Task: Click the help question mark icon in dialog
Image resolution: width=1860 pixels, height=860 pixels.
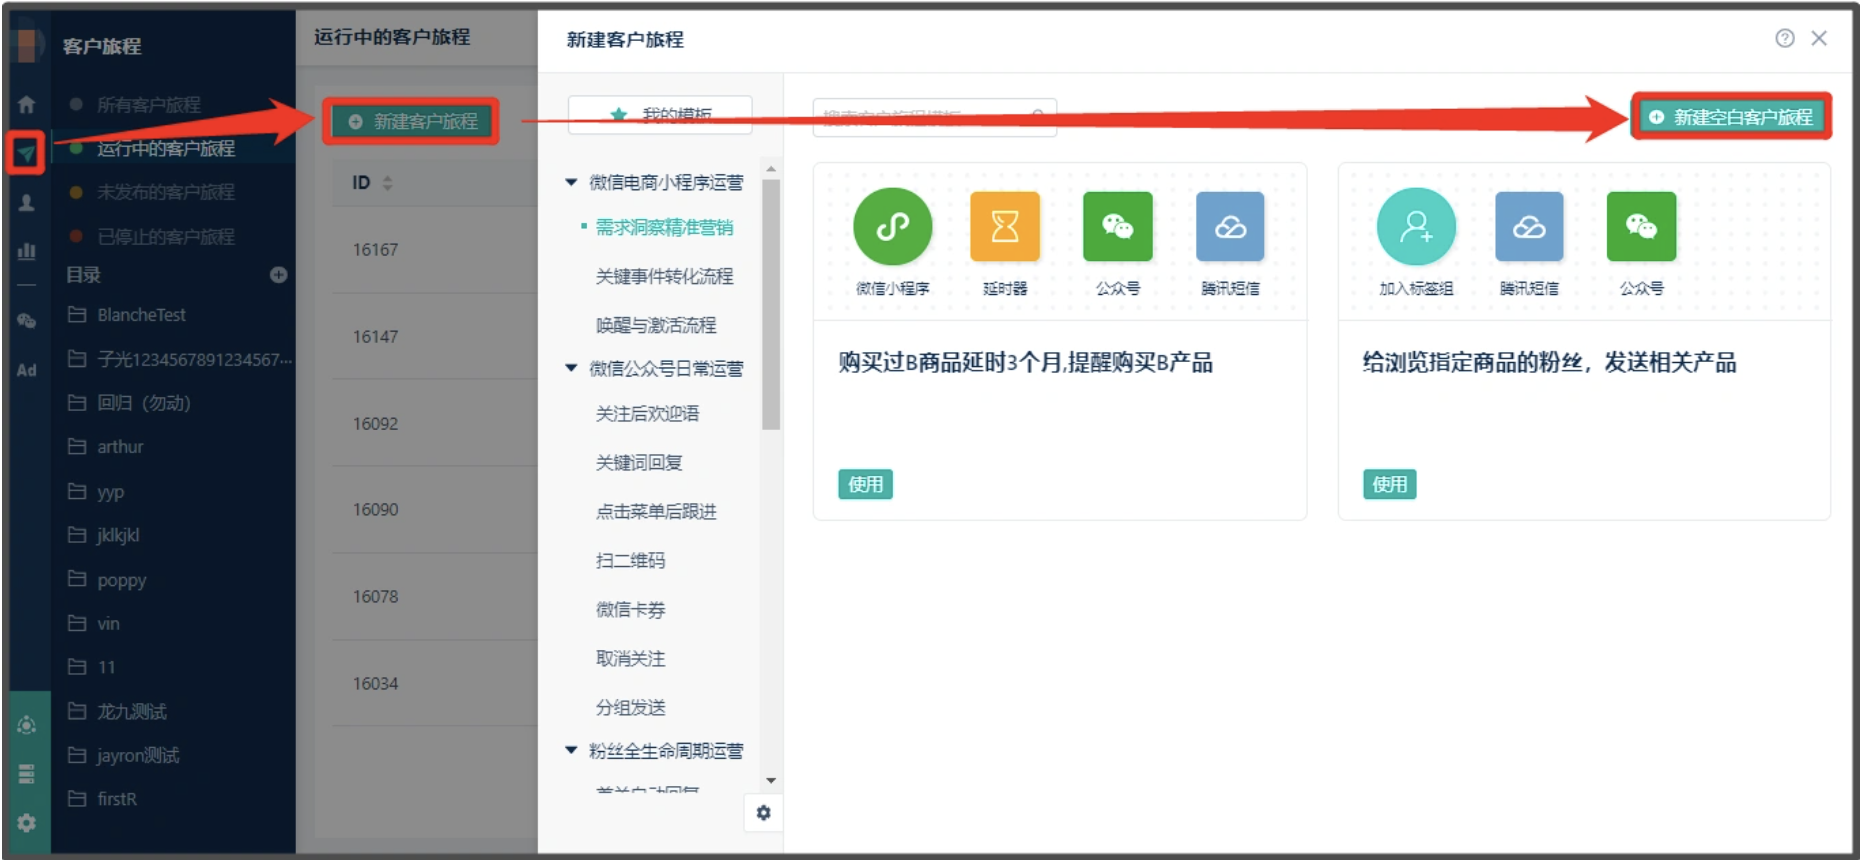Action: tap(1785, 38)
